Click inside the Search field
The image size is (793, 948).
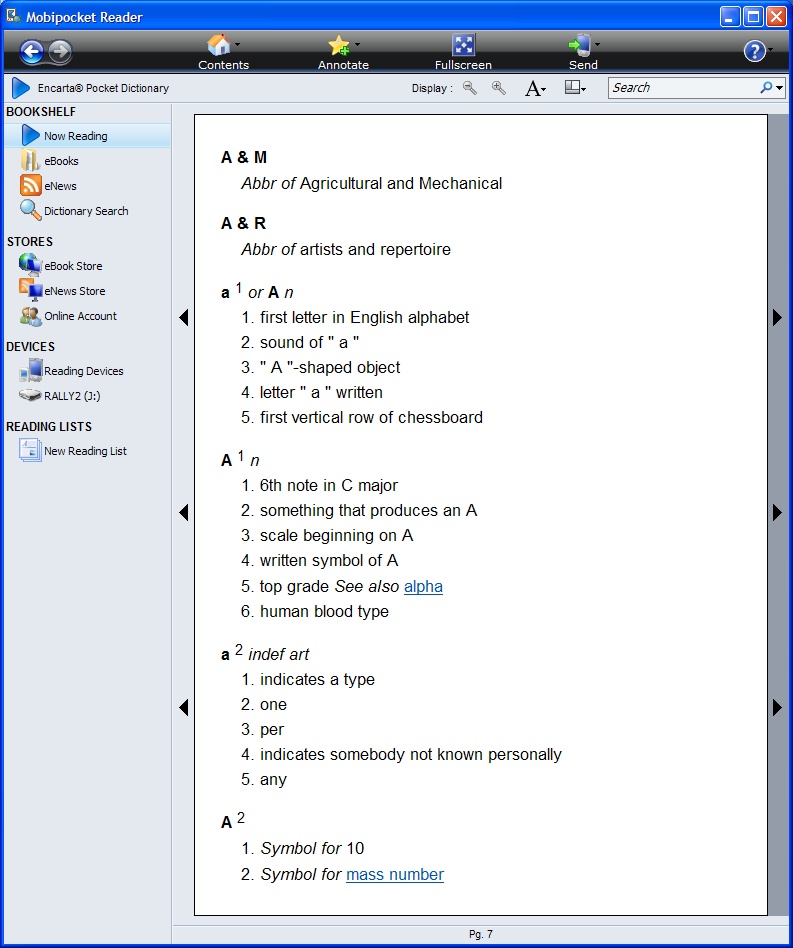click(x=683, y=88)
